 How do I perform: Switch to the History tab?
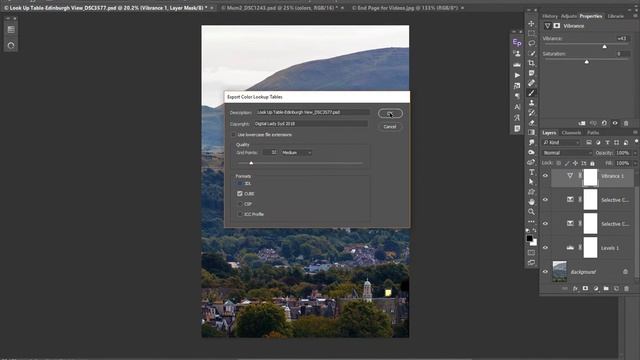pyautogui.click(x=550, y=16)
